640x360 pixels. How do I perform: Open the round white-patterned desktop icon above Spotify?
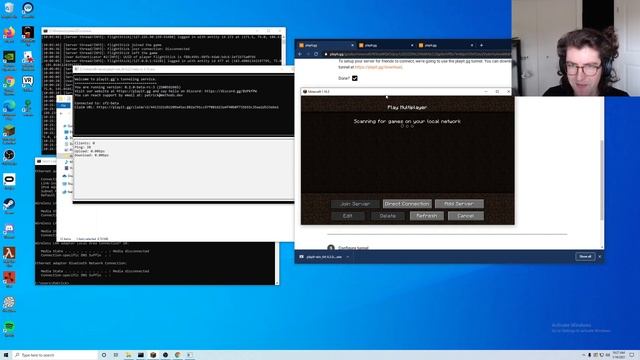9,304
